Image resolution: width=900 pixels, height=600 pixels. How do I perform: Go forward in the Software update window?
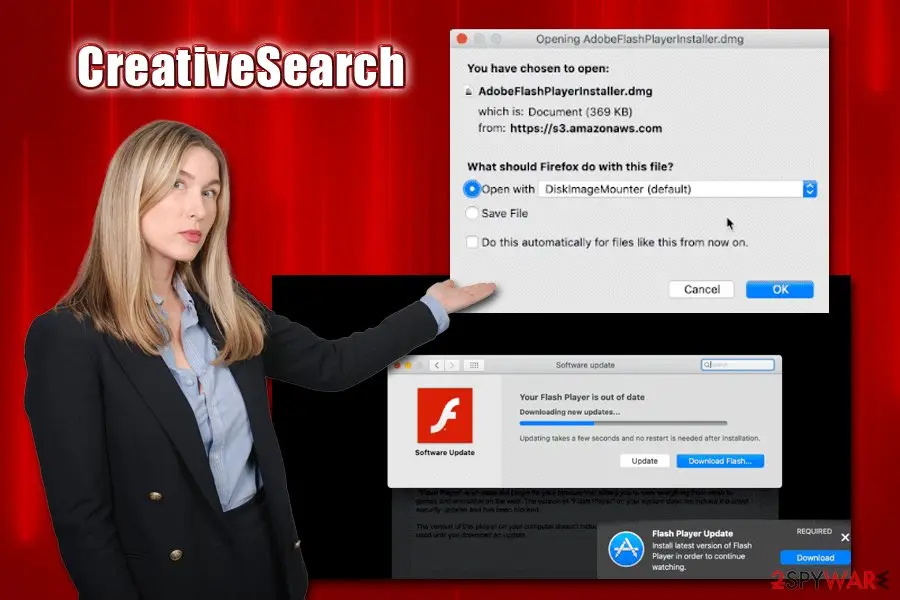tap(452, 365)
